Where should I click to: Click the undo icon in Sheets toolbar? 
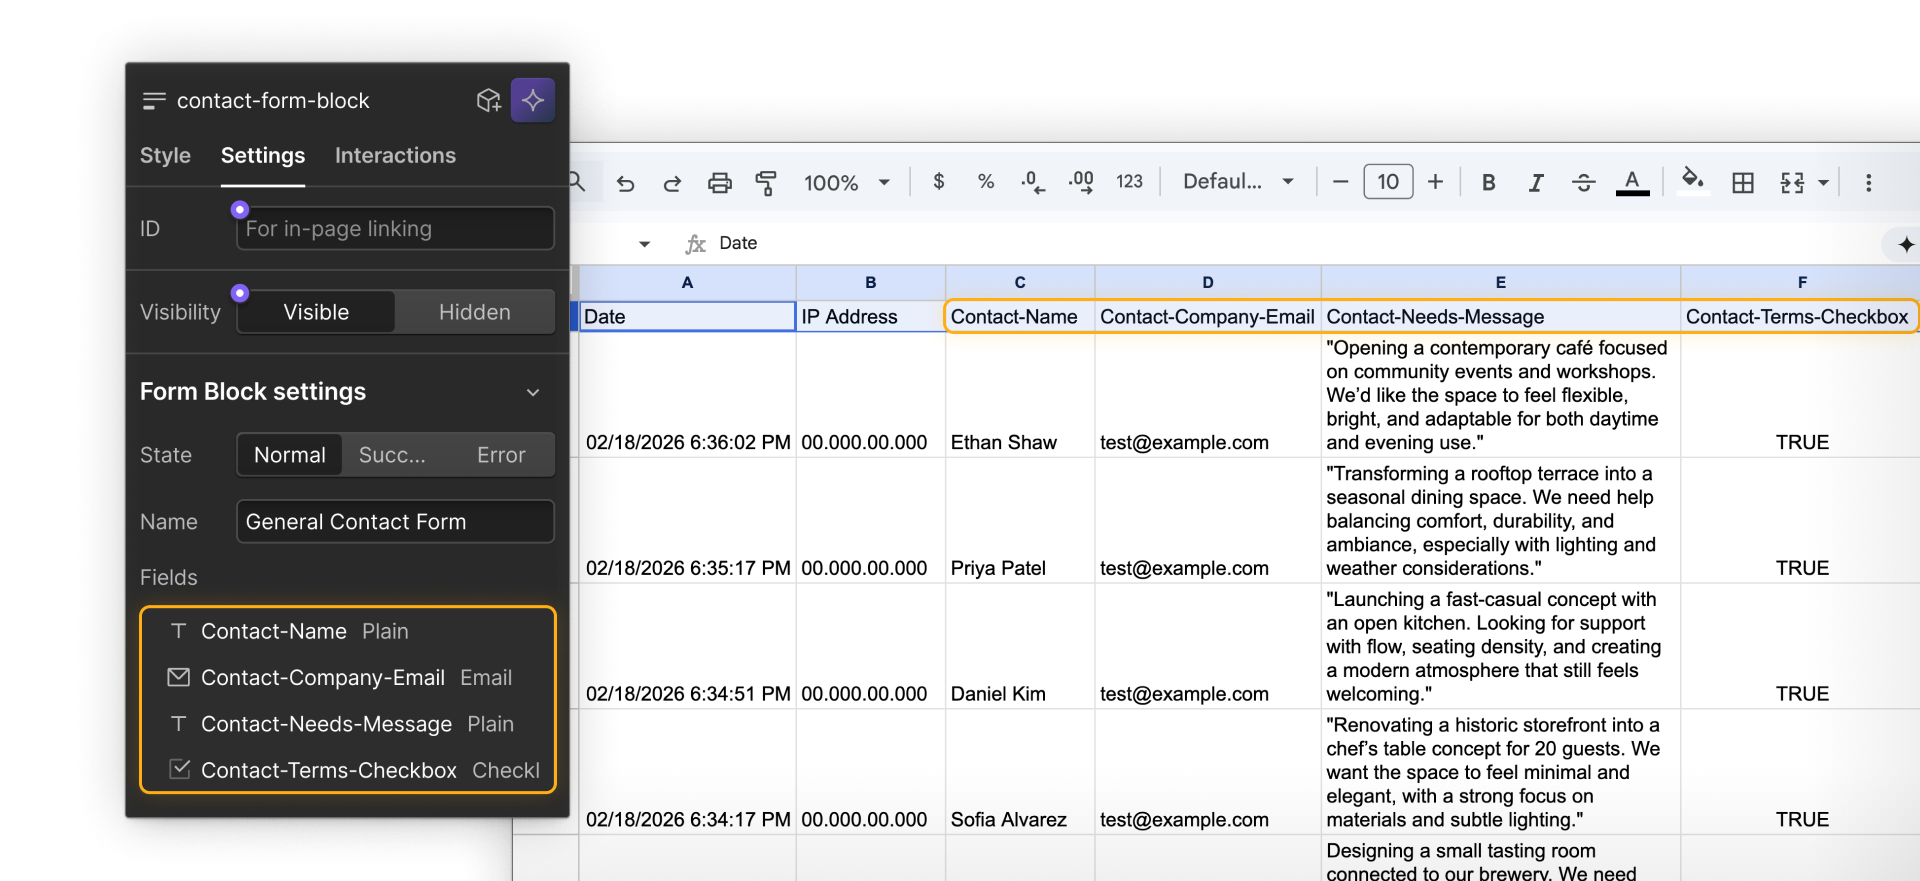(x=625, y=183)
